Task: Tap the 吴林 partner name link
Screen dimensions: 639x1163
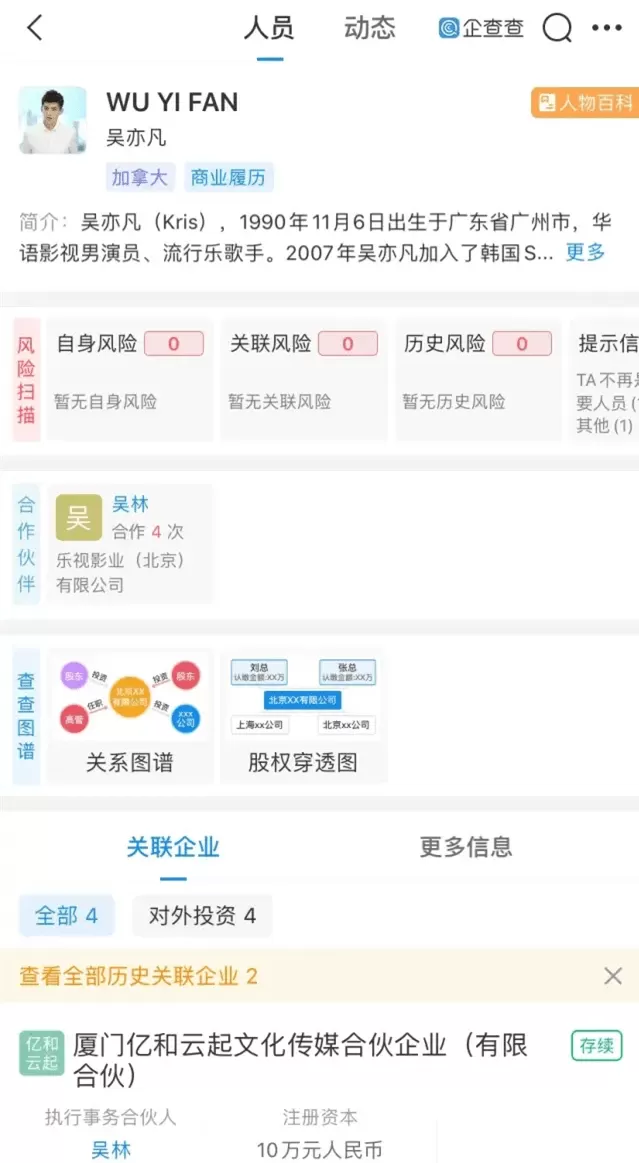Action: [x=130, y=504]
